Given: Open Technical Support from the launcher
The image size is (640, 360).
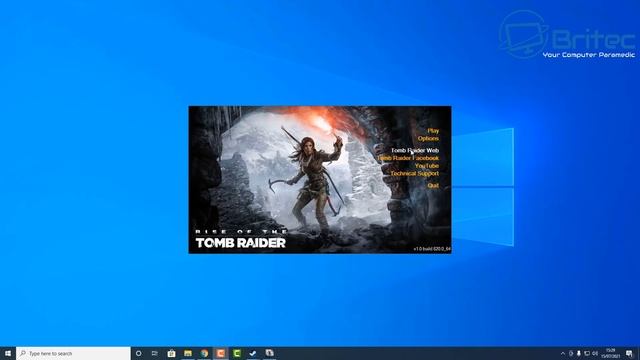Looking at the screenshot, I should (414, 173).
